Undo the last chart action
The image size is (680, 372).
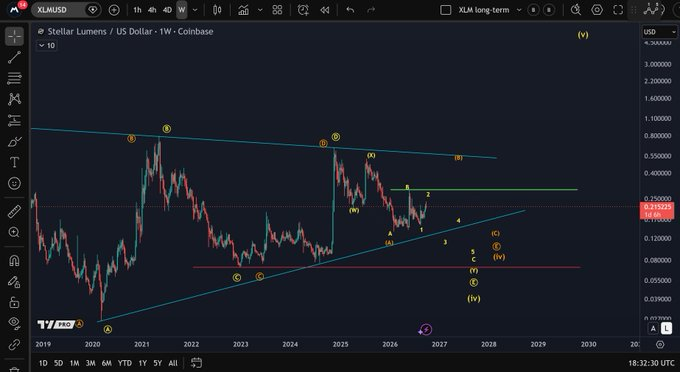pos(350,10)
